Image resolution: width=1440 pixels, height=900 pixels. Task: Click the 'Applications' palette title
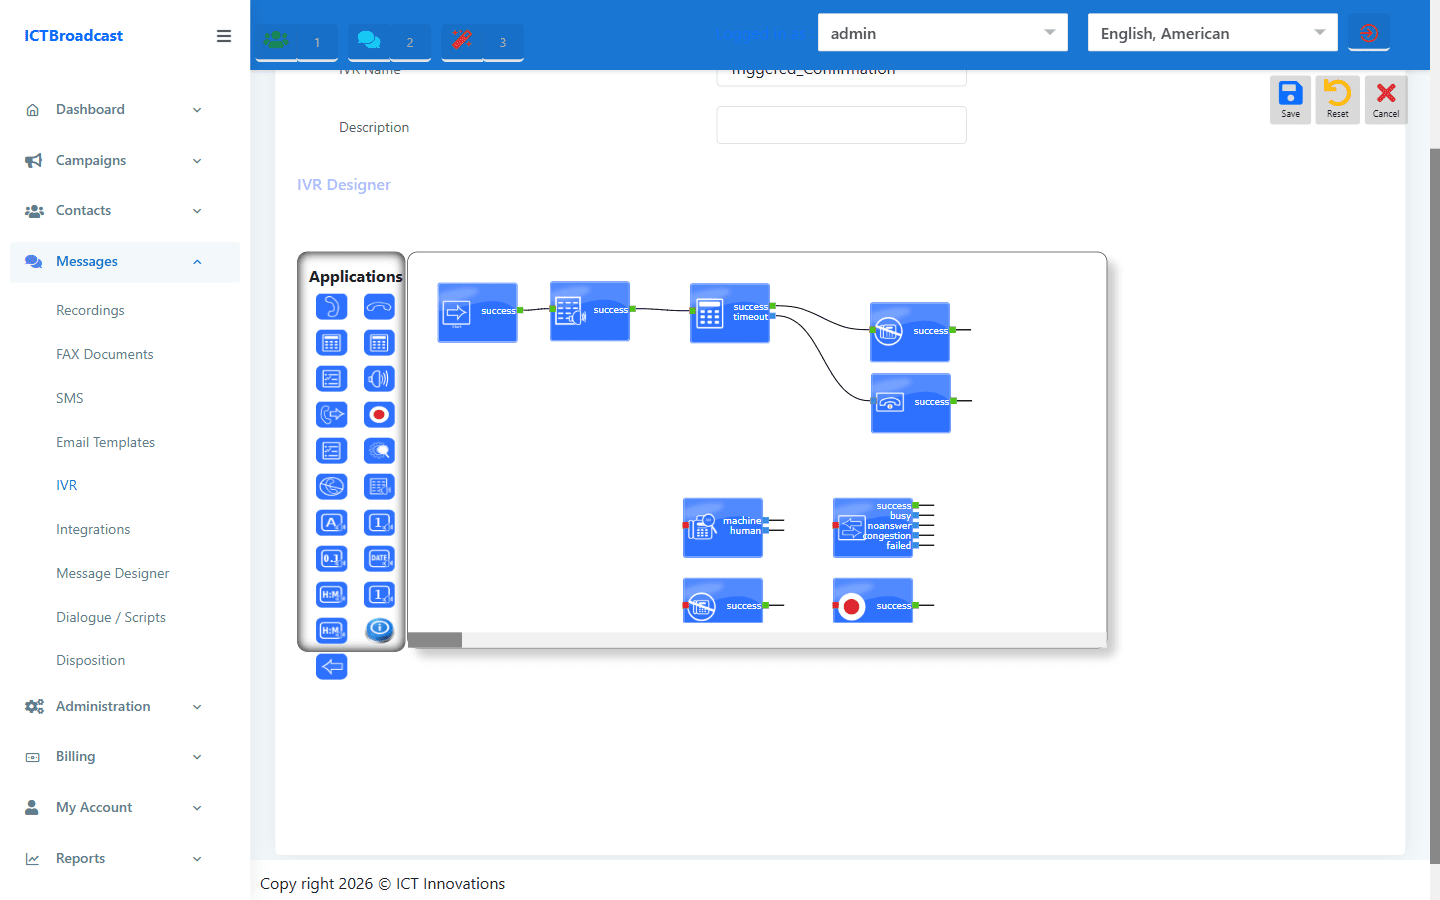click(x=355, y=277)
